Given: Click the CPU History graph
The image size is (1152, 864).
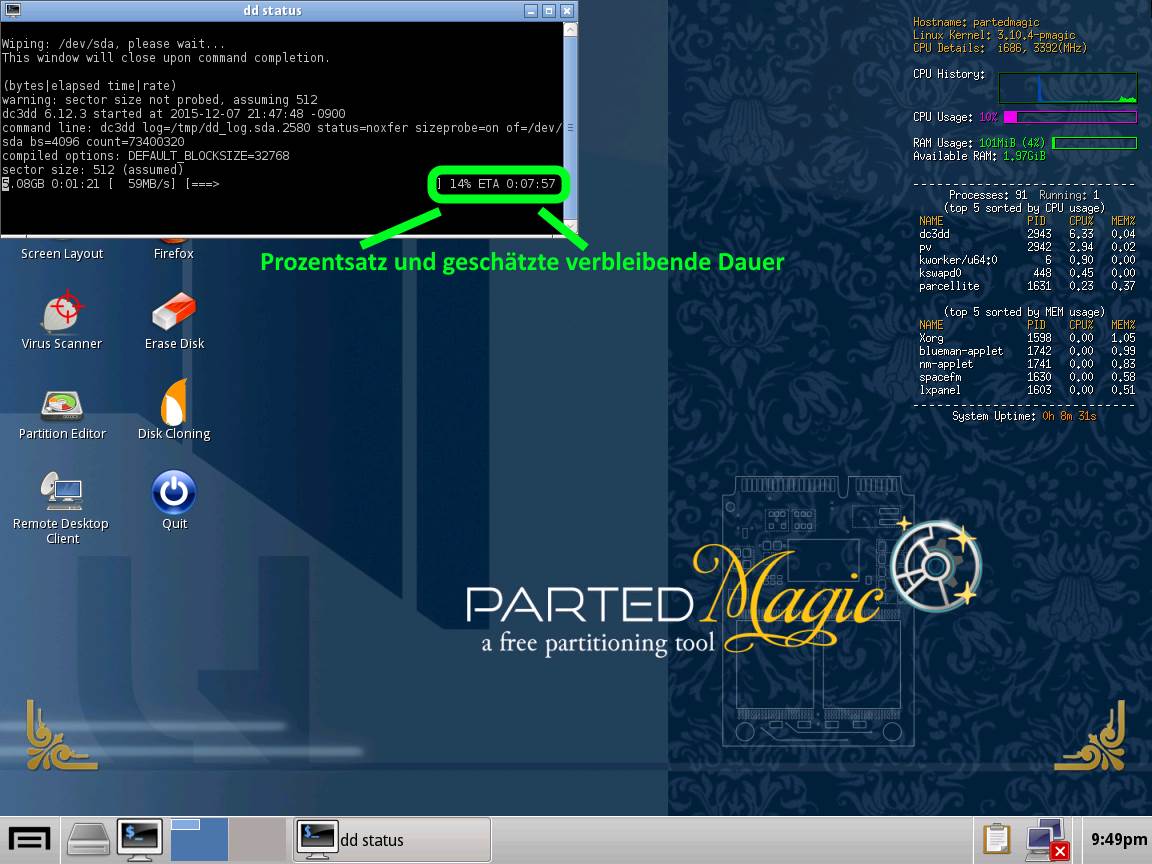Looking at the screenshot, I should (x=1068, y=87).
